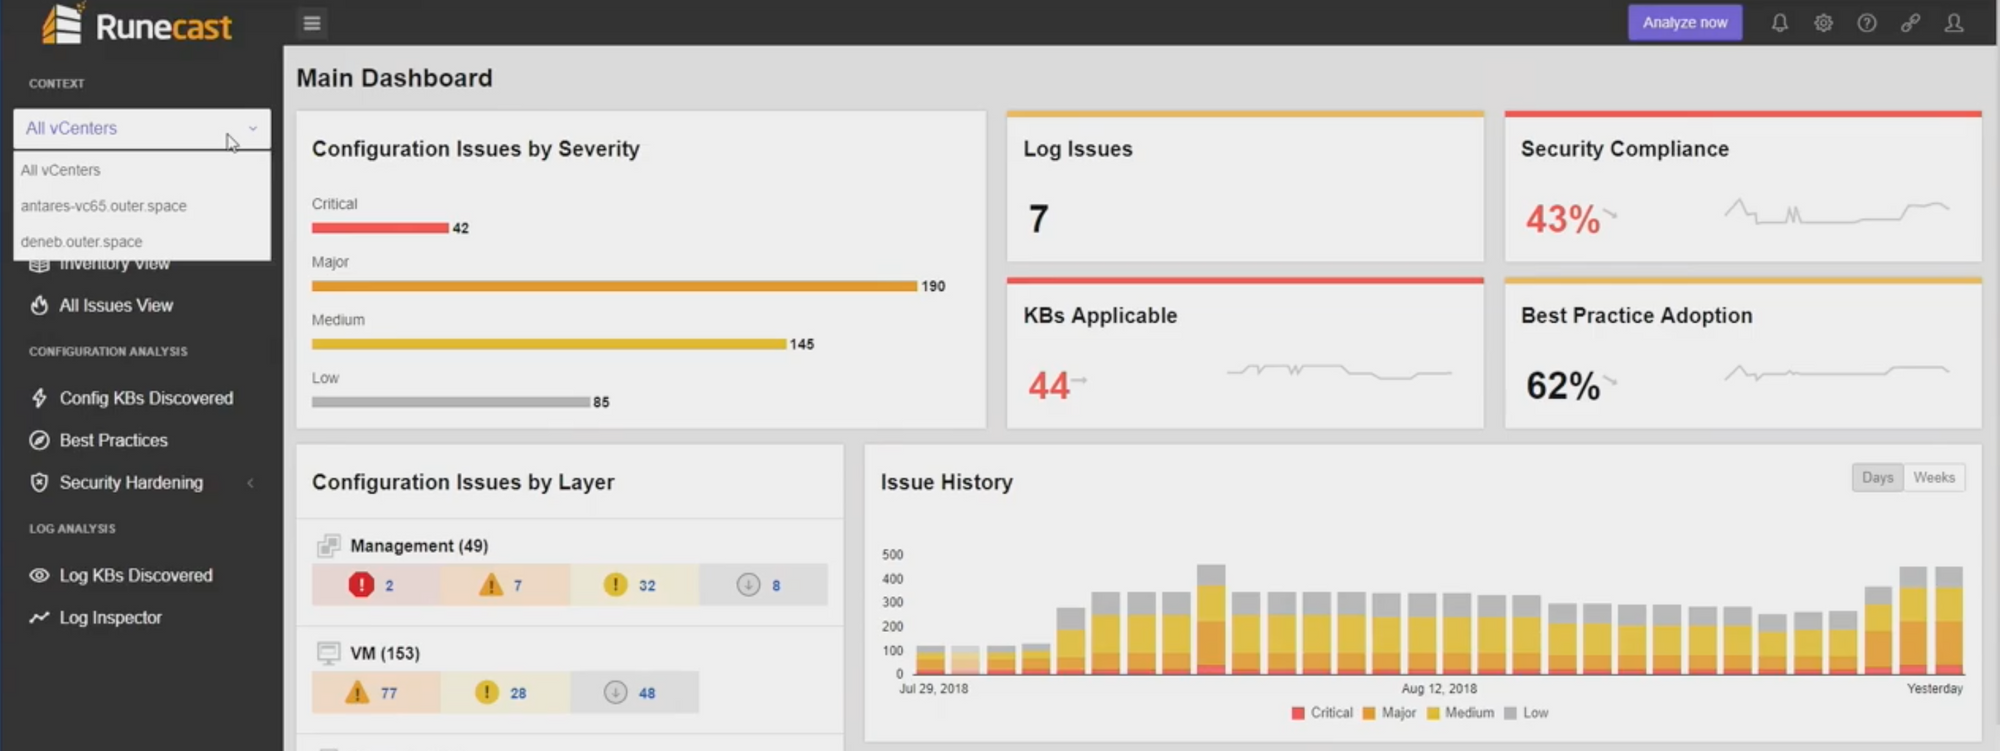Open Log Inspector page
The width and height of the screenshot is (2000, 751).
pyautogui.click(x=110, y=617)
